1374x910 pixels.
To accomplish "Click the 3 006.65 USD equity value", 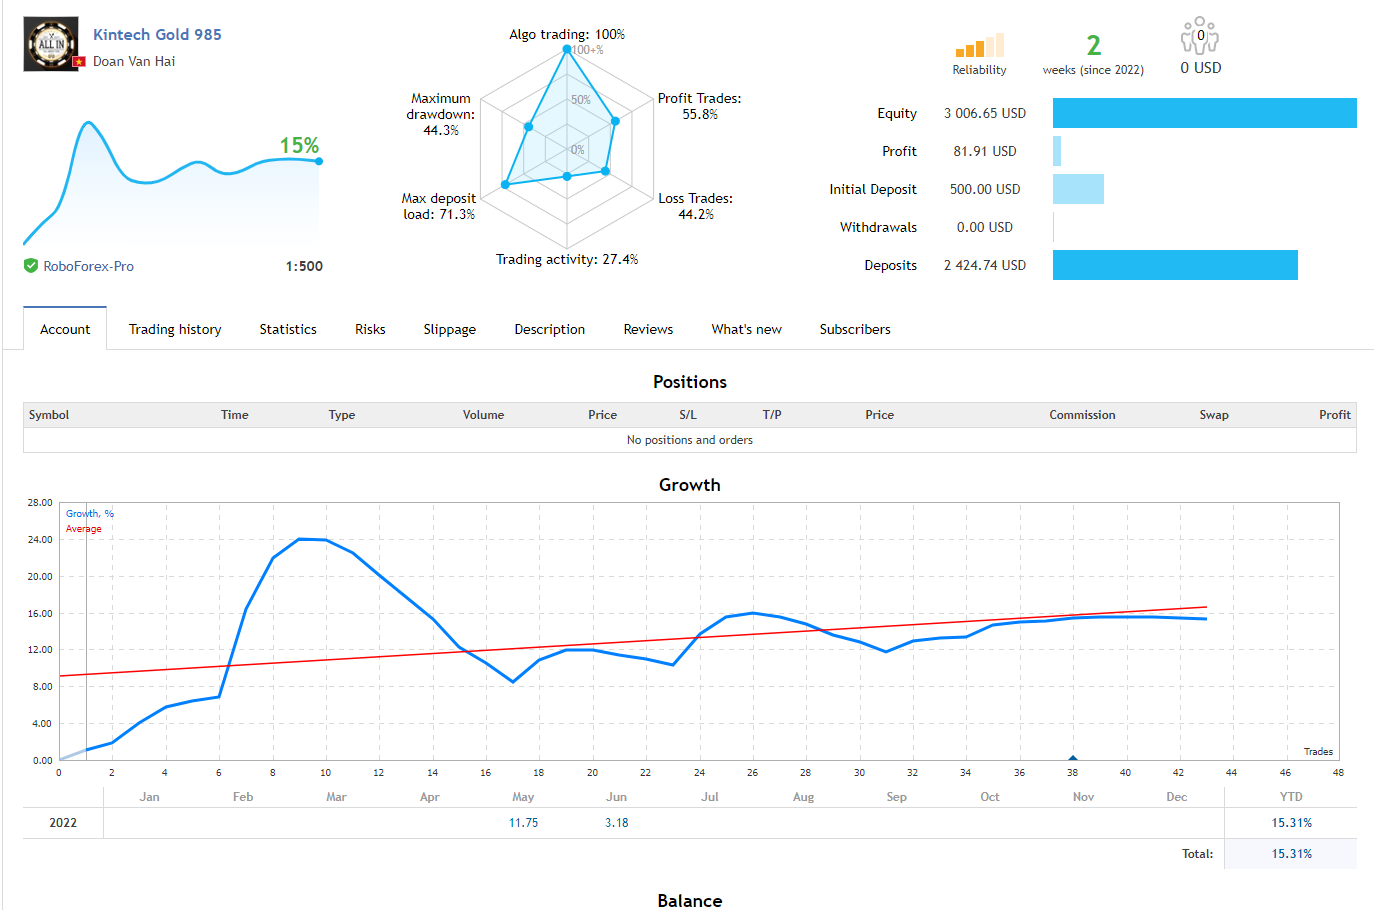I will point(985,113).
